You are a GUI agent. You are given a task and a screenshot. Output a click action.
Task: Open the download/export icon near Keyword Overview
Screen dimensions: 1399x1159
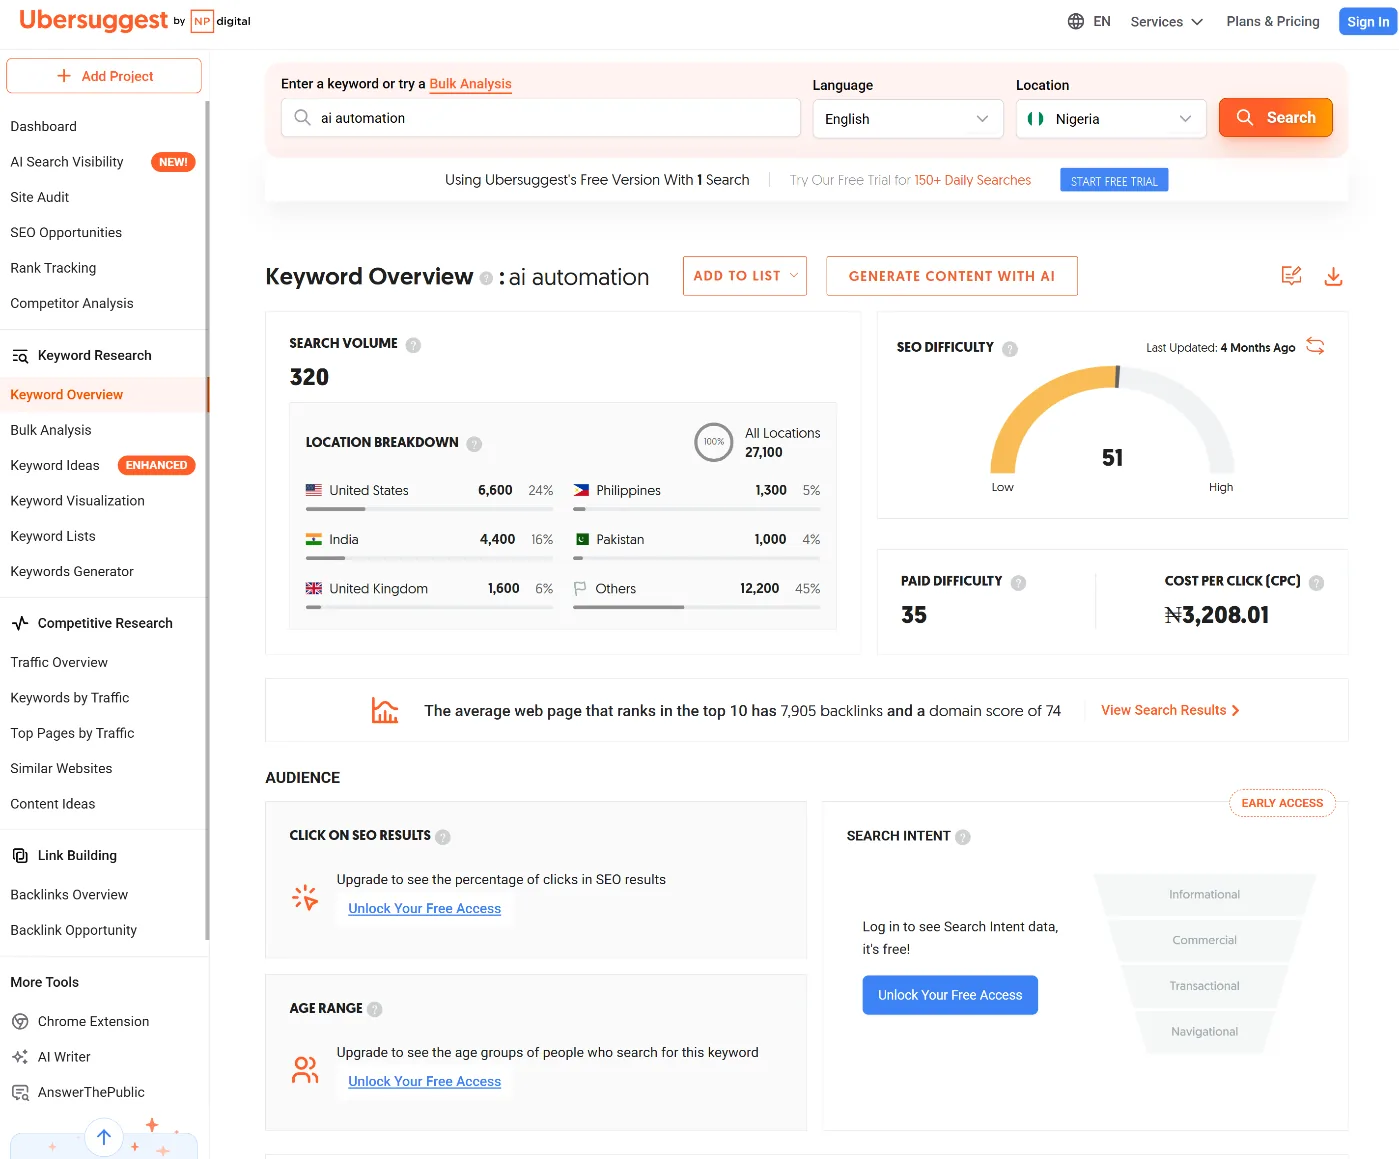tap(1334, 275)
